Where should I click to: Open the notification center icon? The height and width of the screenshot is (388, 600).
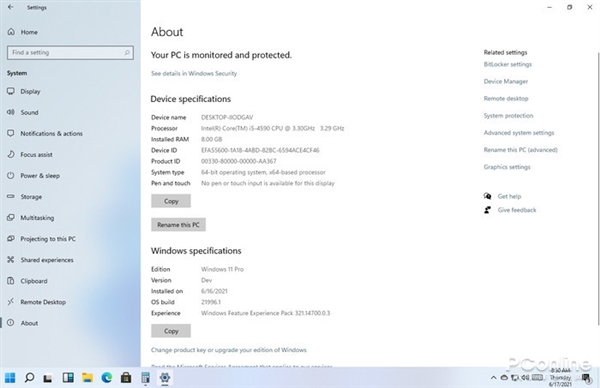click(586, 378)
